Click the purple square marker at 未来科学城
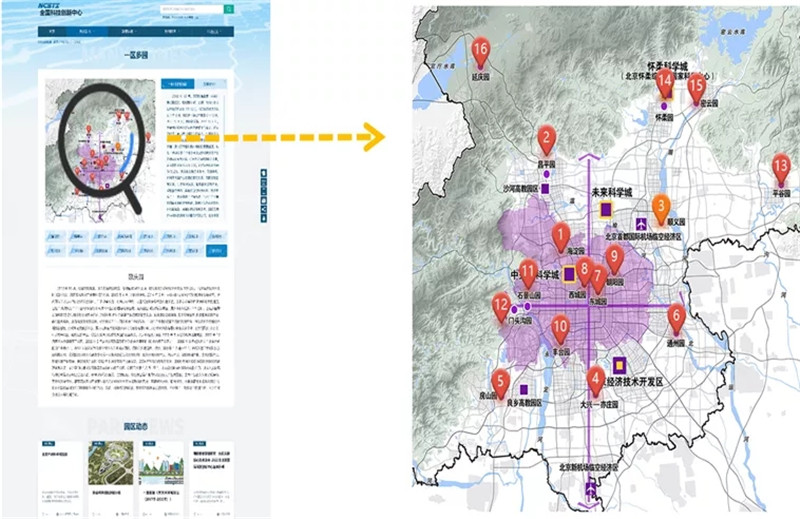 click(x=606, y=209)
